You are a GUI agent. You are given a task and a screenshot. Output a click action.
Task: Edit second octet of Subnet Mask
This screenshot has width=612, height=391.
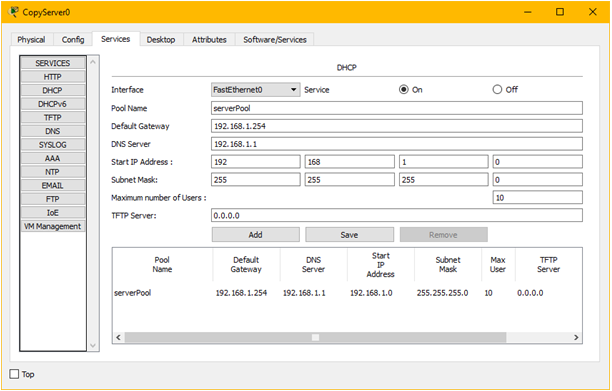pyautogui.click(x=350, y=180)
